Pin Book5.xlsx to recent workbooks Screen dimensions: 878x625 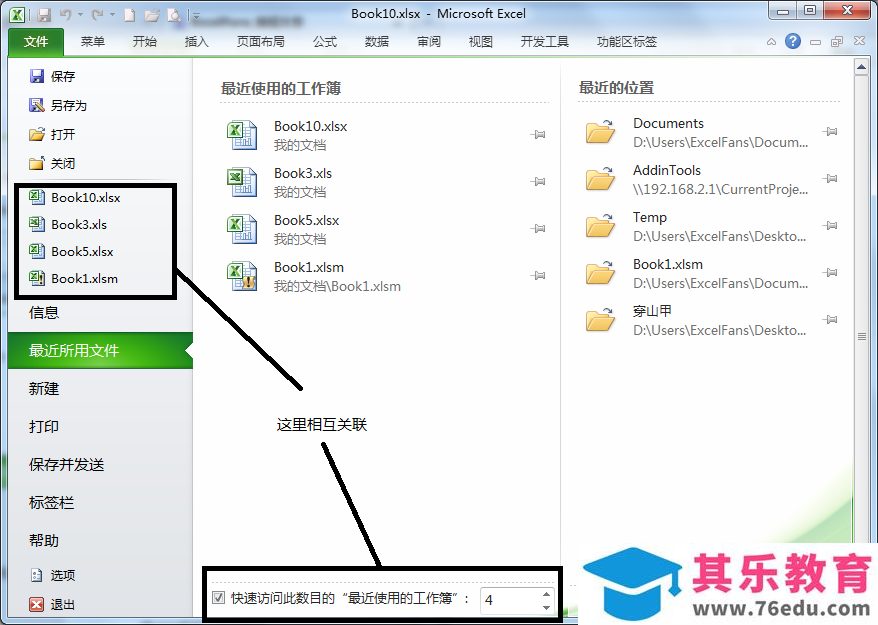point(538,228)
